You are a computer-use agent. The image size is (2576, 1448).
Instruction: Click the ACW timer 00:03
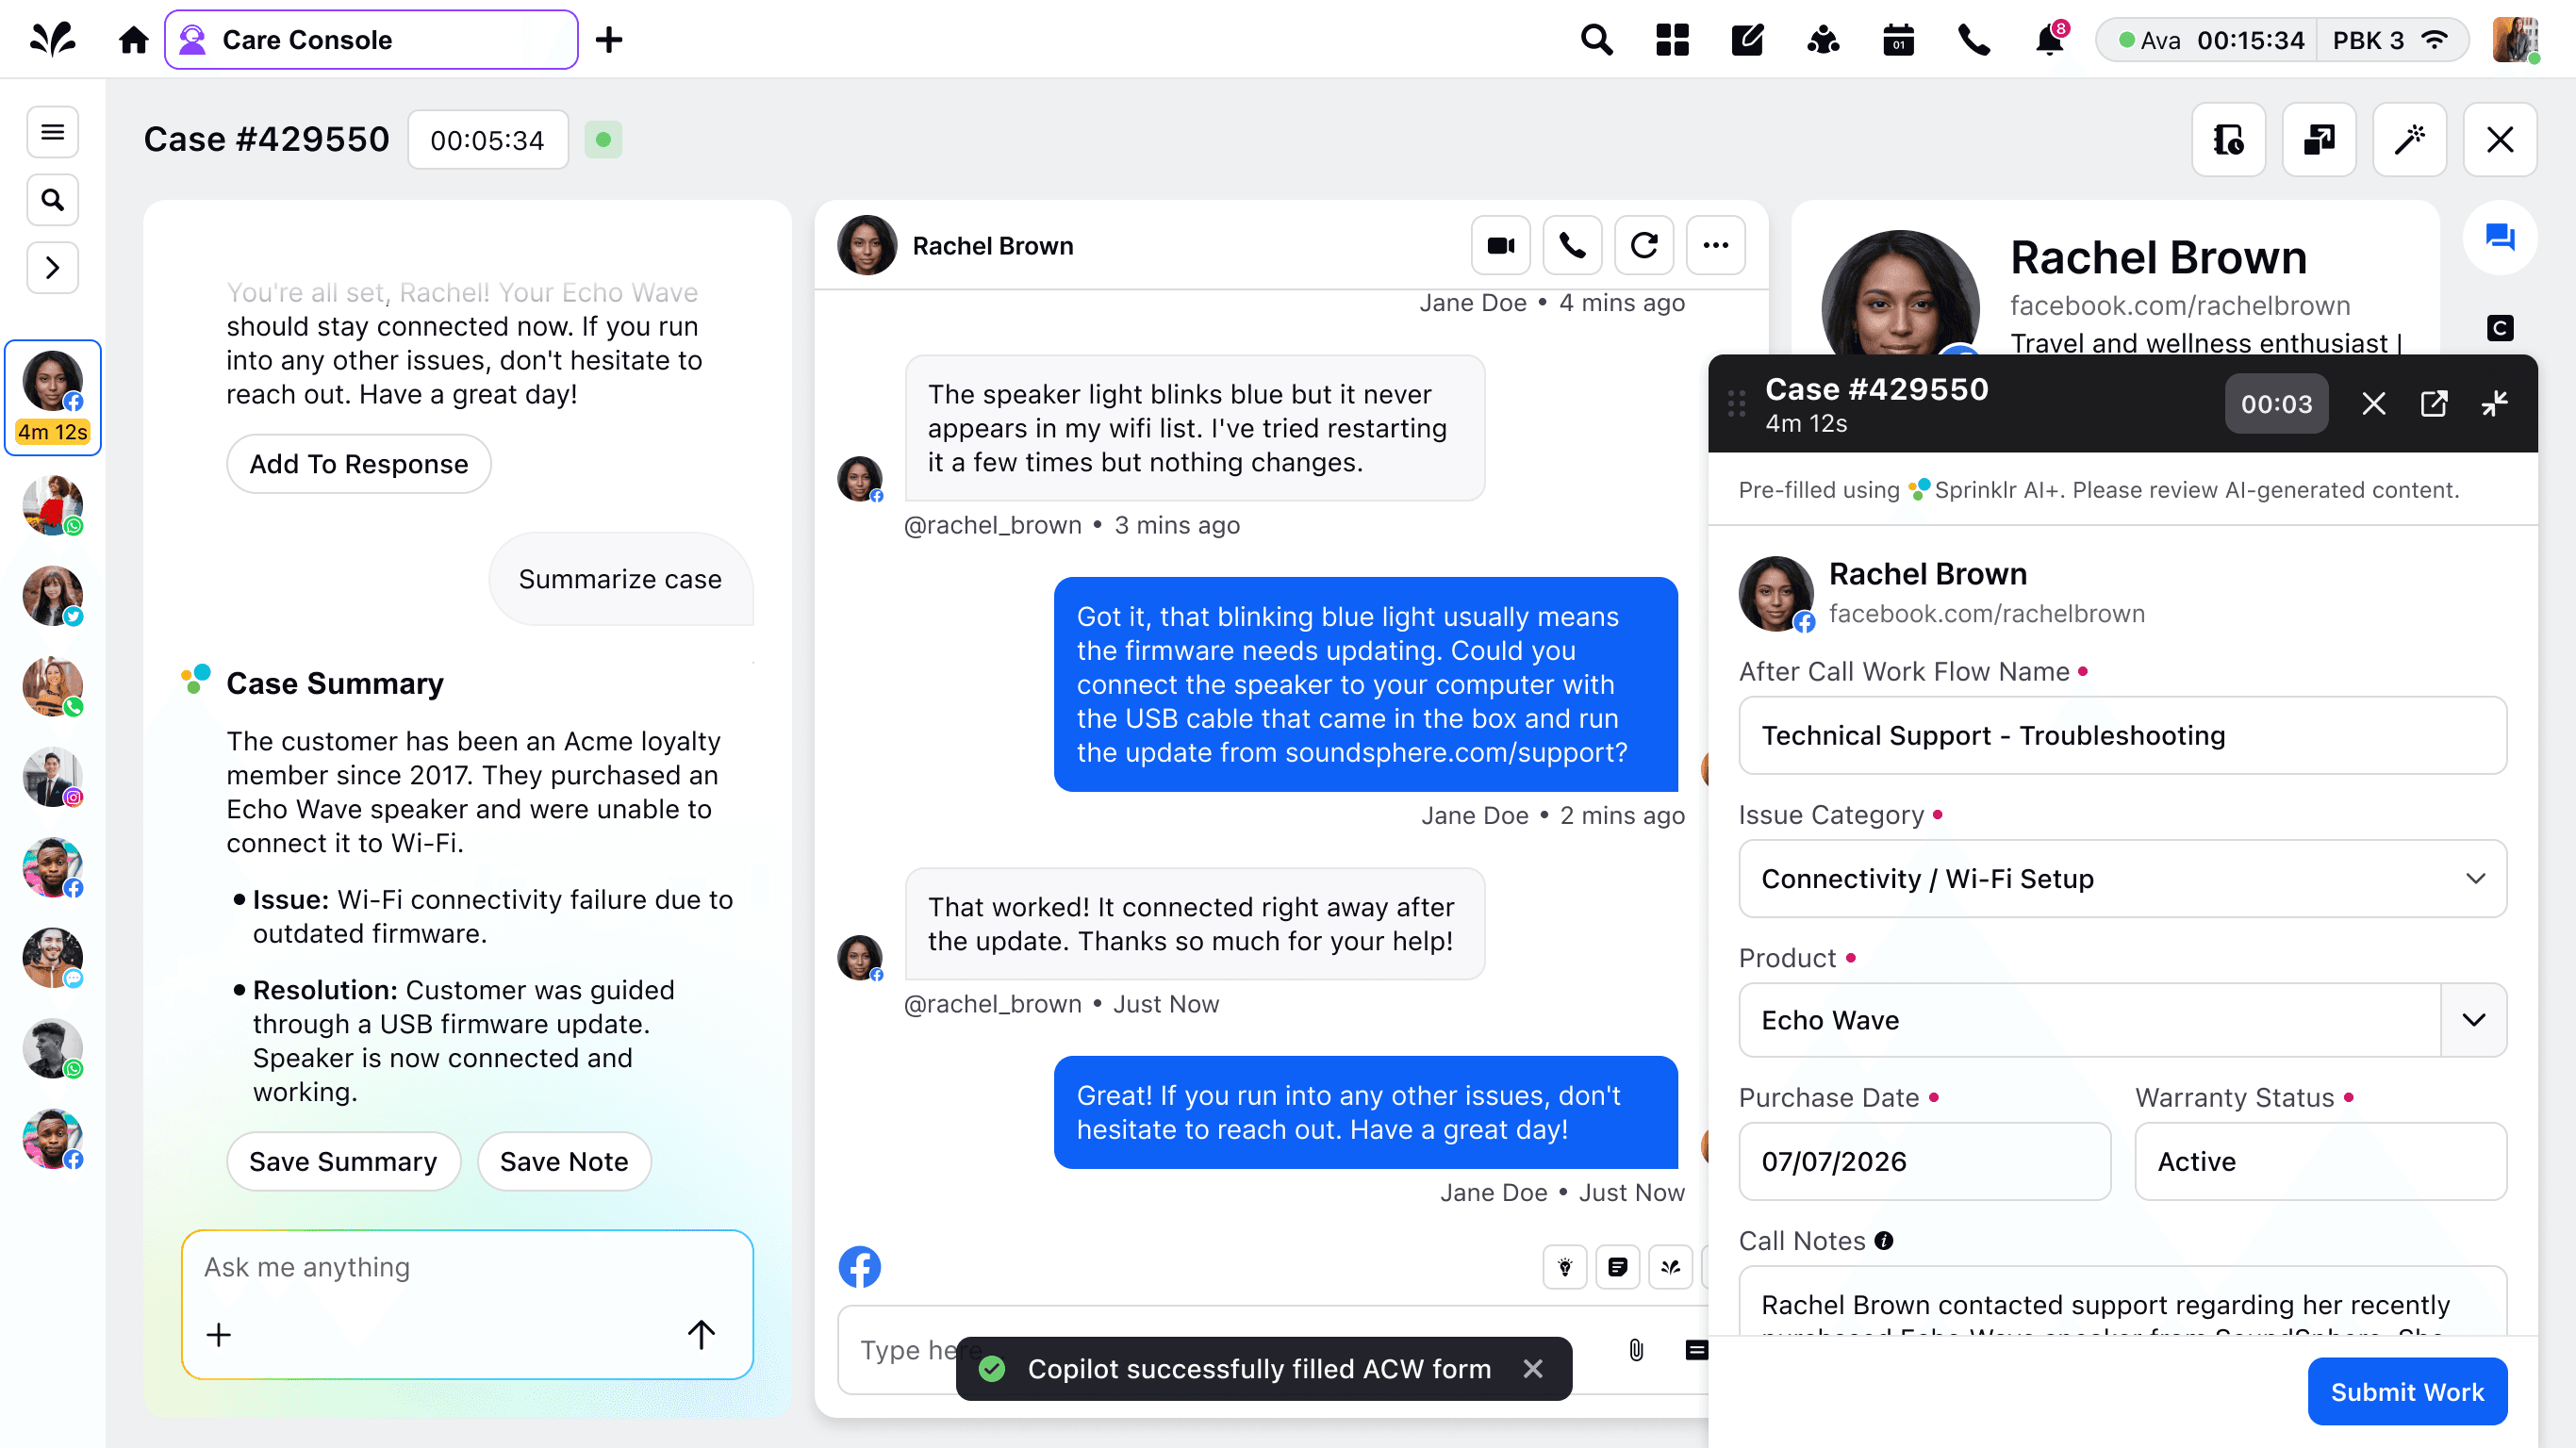[2277, 404]
